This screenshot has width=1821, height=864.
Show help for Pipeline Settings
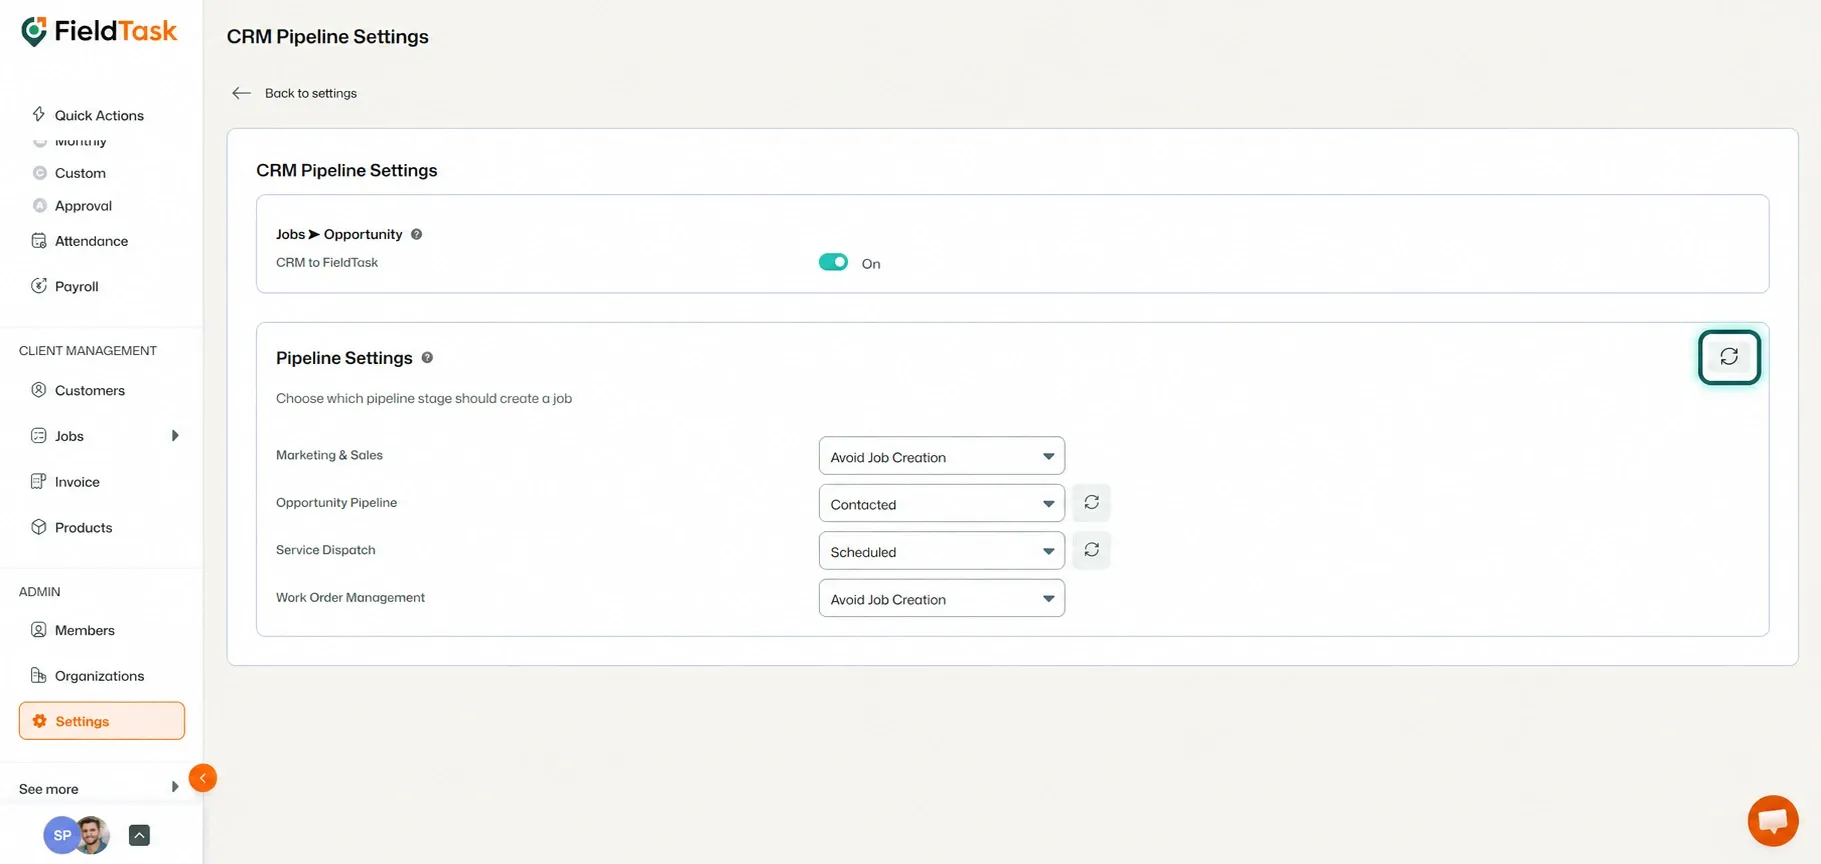[427, 358]
